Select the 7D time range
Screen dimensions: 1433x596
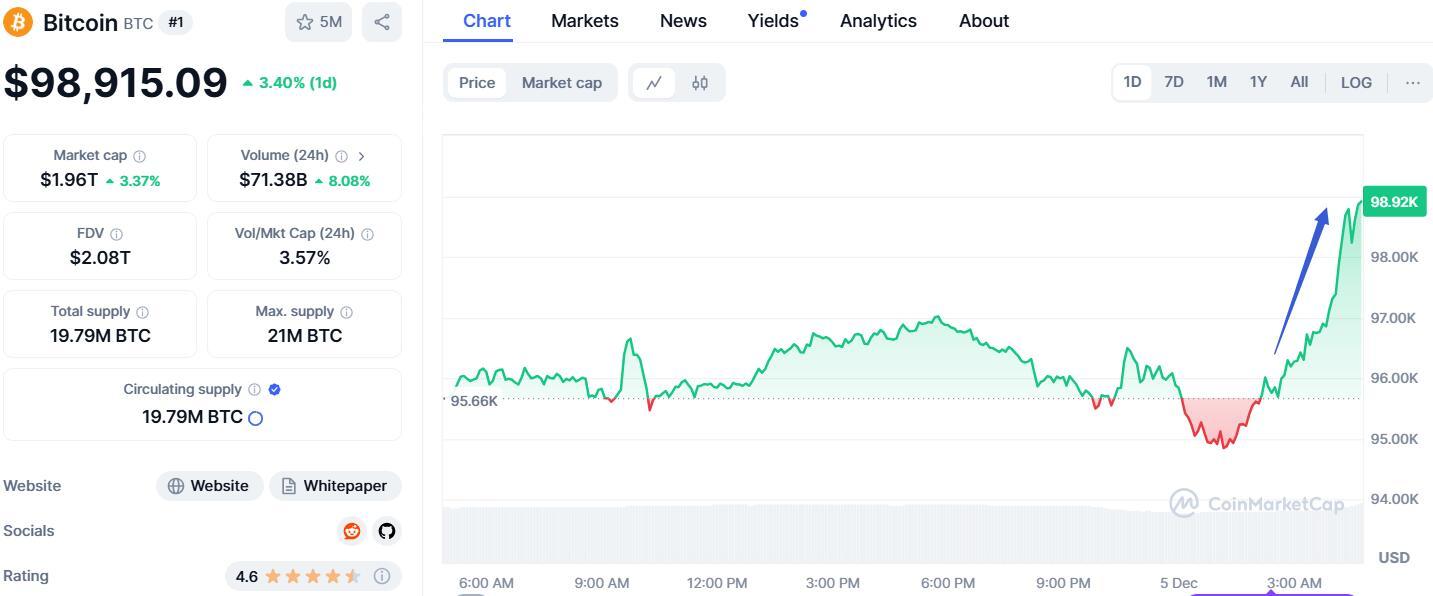tap(1174, 82)
